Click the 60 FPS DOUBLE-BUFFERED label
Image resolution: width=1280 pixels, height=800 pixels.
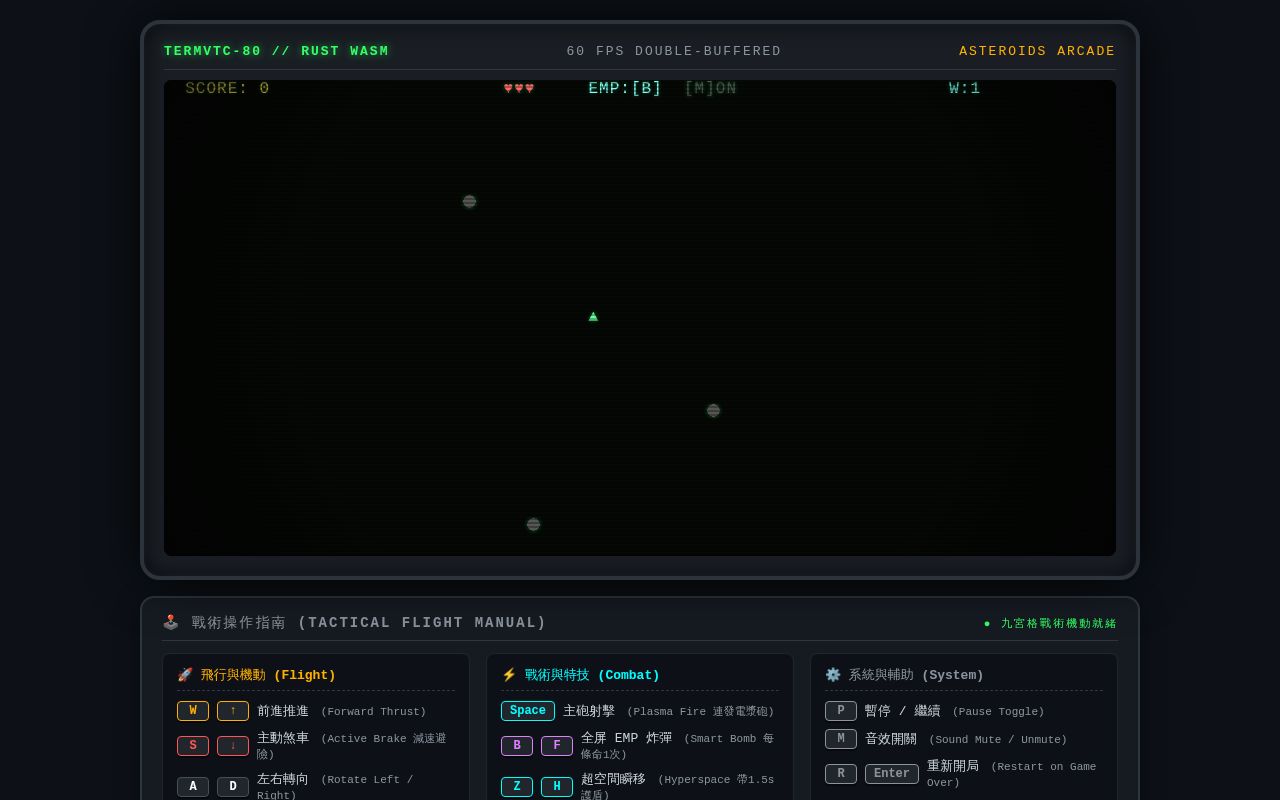coord(674,51)
